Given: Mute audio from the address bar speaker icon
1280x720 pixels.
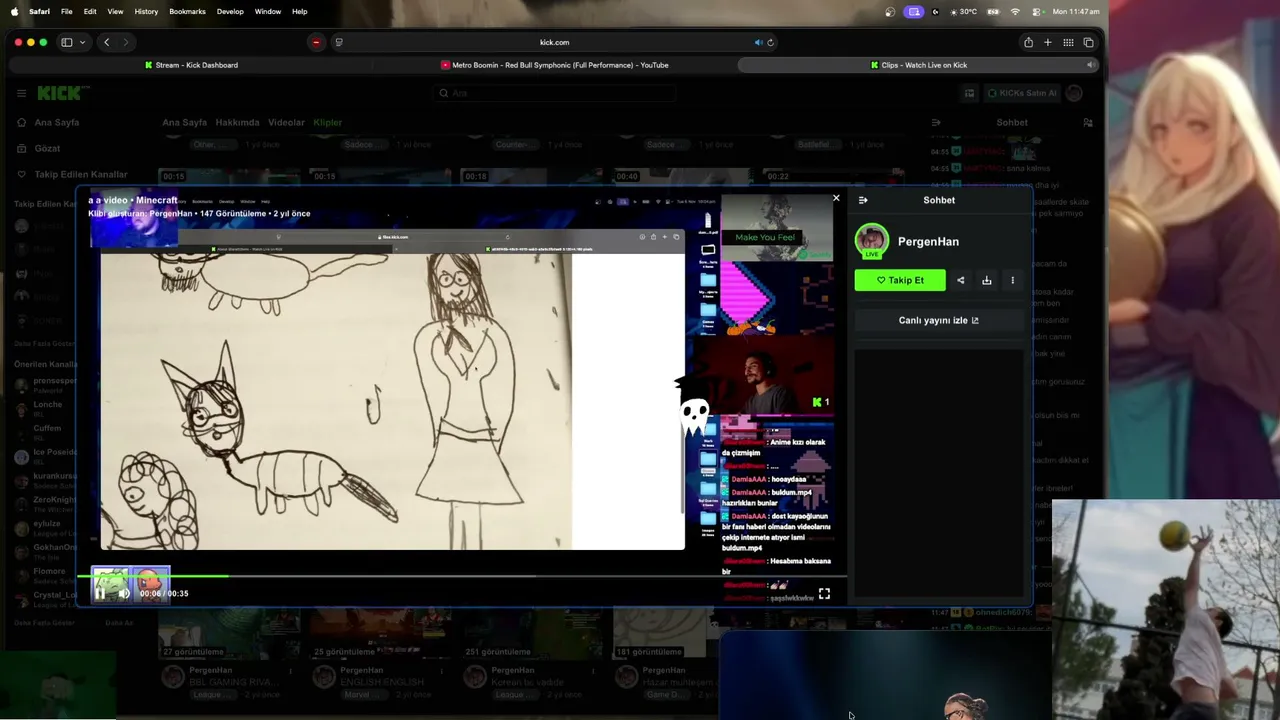Looking at the screenshot, I should coord(758,42).
